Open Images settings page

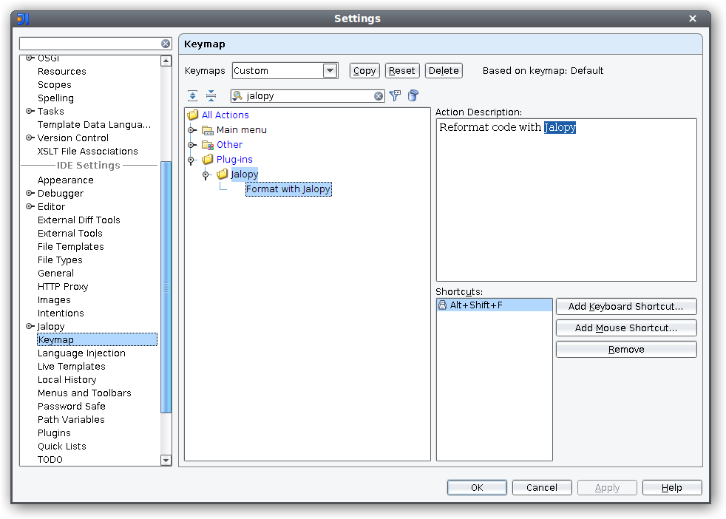(x=54, y=300)
